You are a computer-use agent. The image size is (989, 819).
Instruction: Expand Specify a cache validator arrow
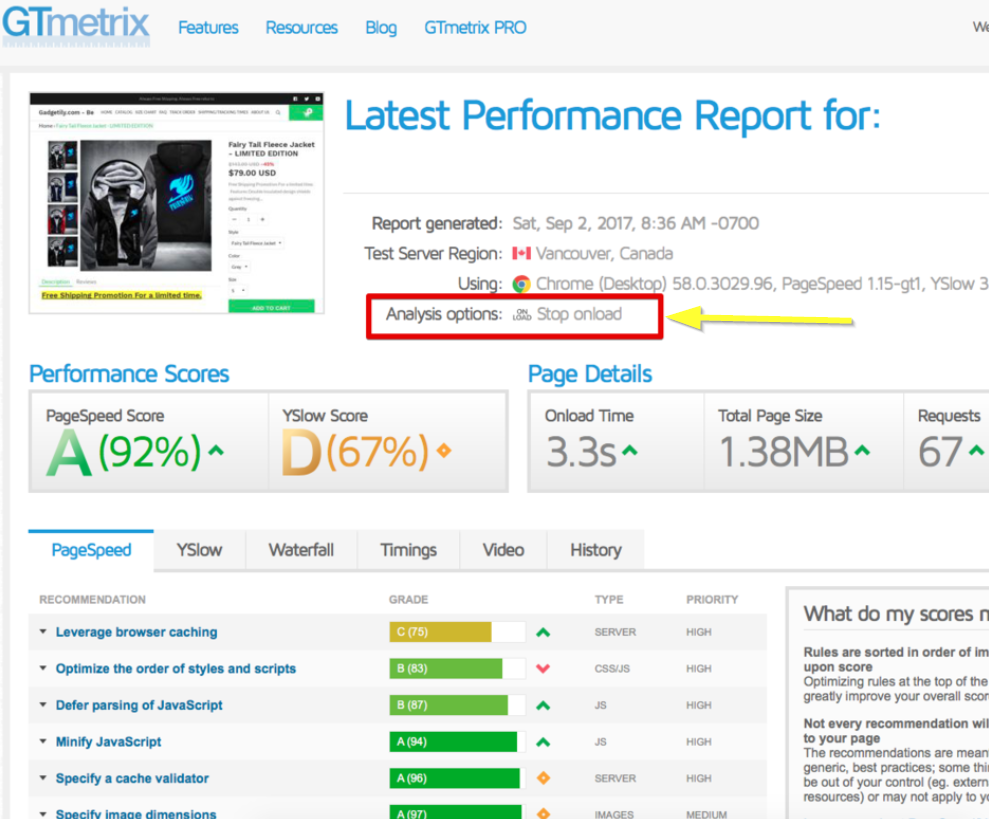(43, 778)
